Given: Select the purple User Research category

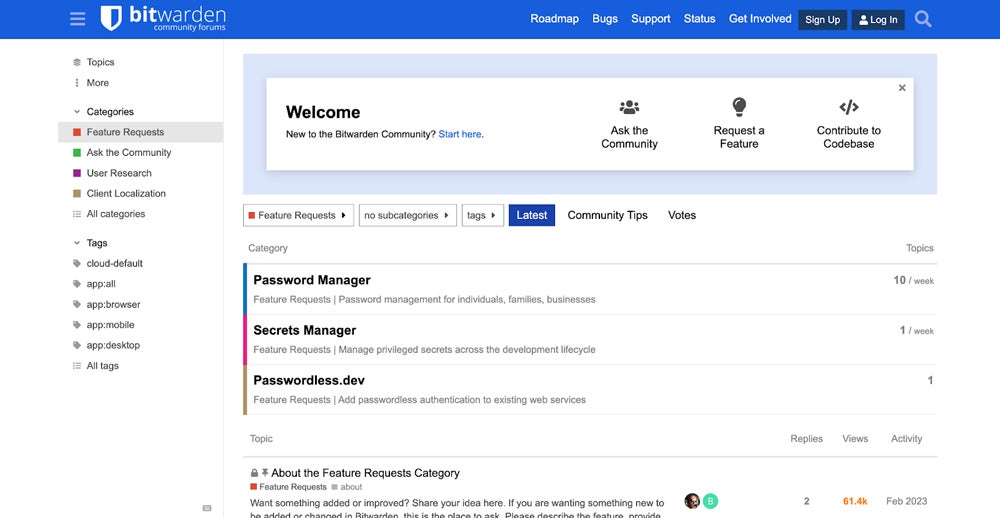Looking at the screenshot, I should (119, 173).
